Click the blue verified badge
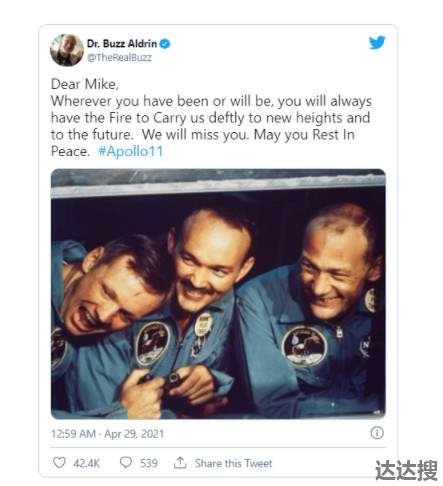The width and height of the screenshot is (443, 486). pos(165,44)
